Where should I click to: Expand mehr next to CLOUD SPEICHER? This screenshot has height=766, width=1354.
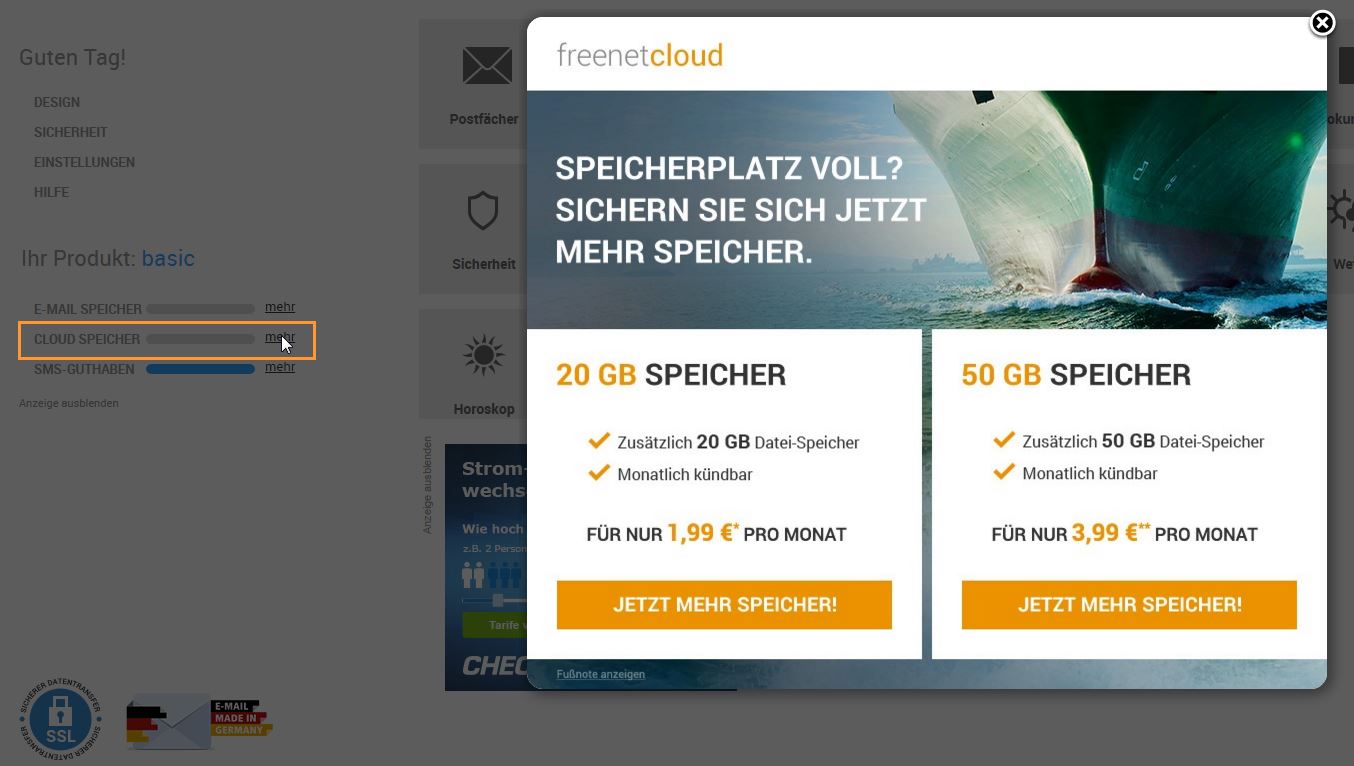click(x=280, y=337)
